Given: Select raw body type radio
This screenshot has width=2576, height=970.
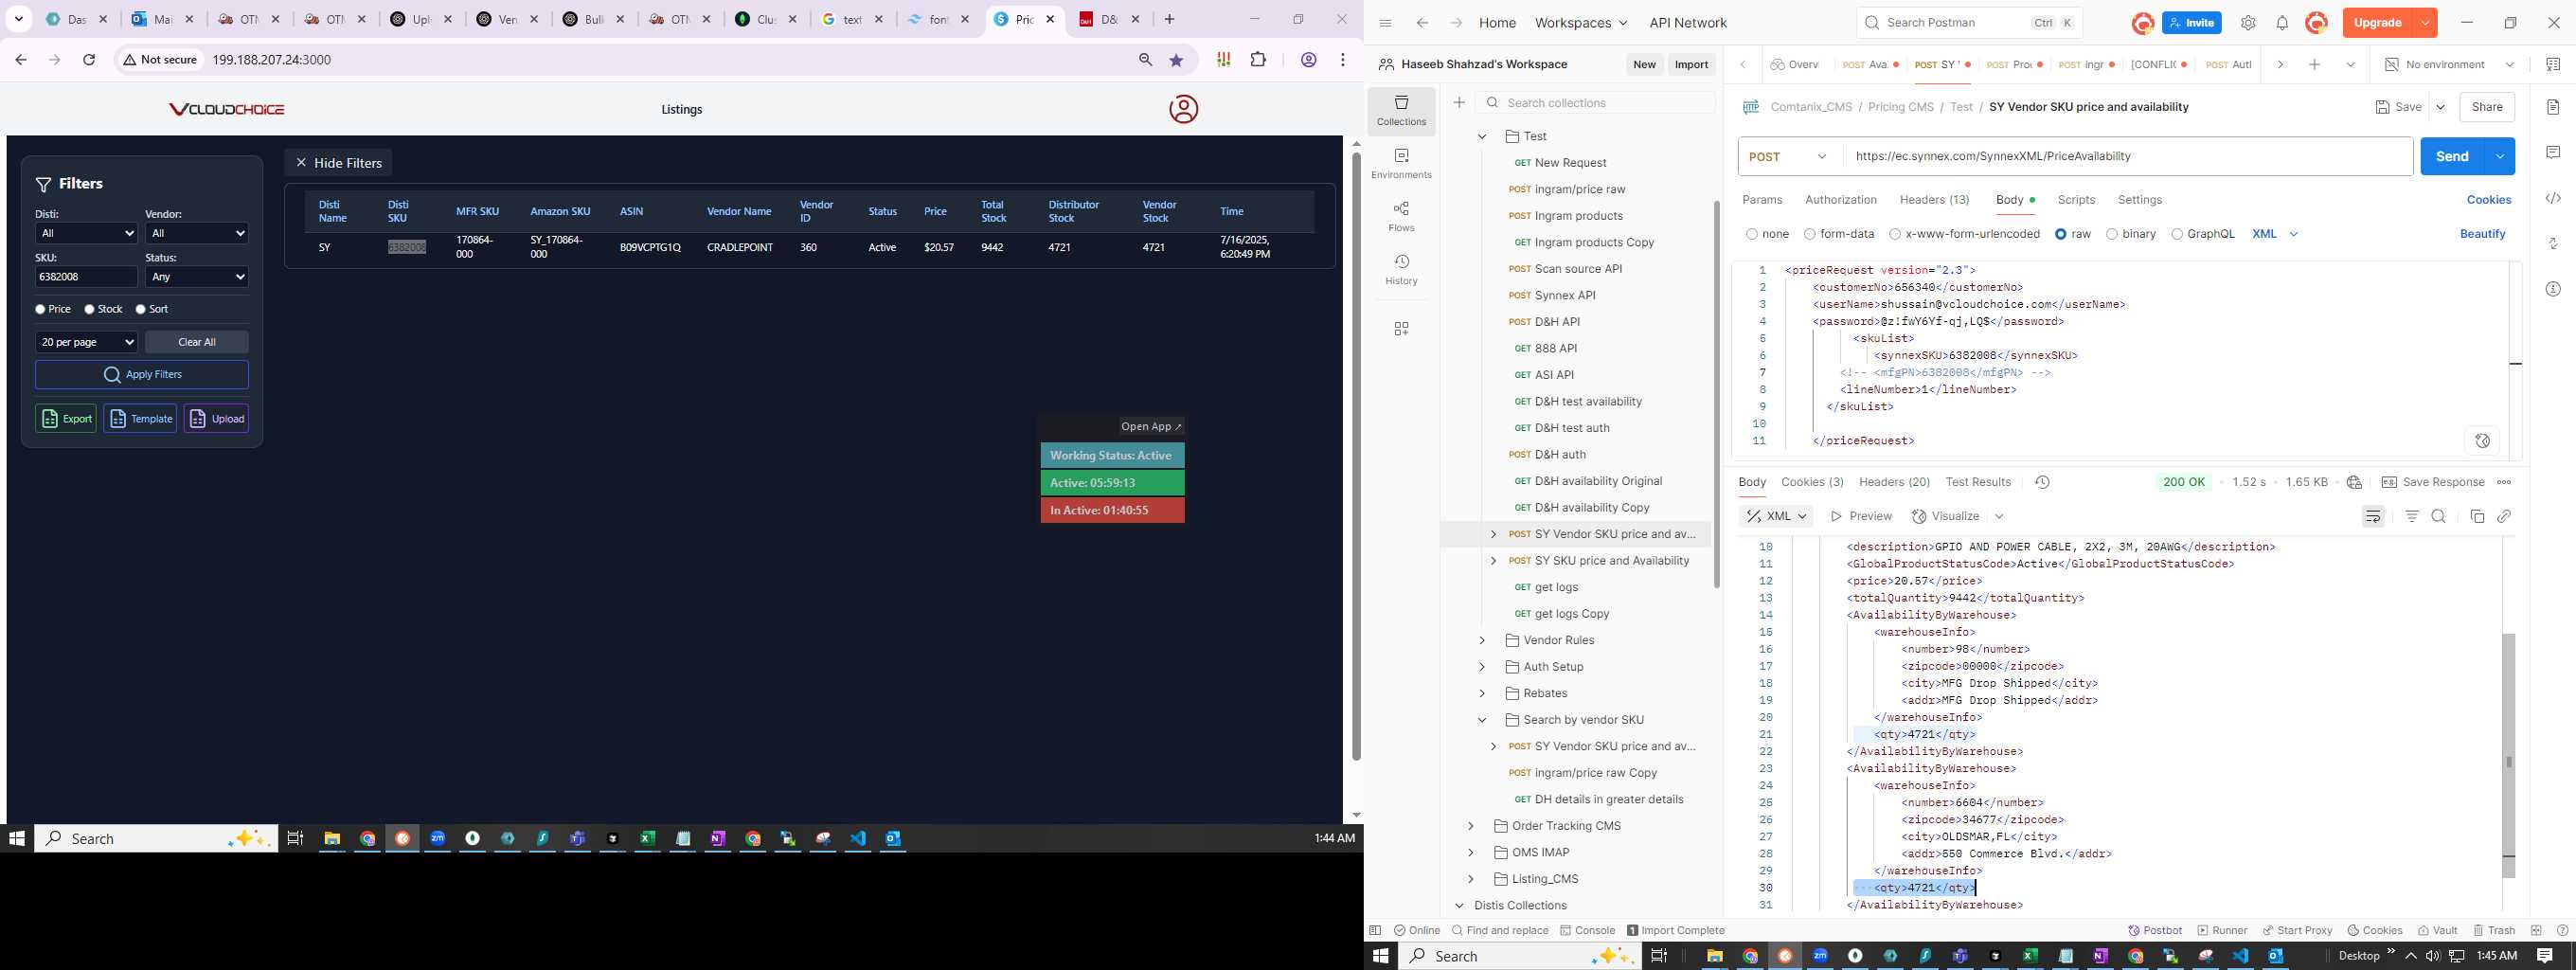Looking at the screenshot, I should (x=2061, y=234).
